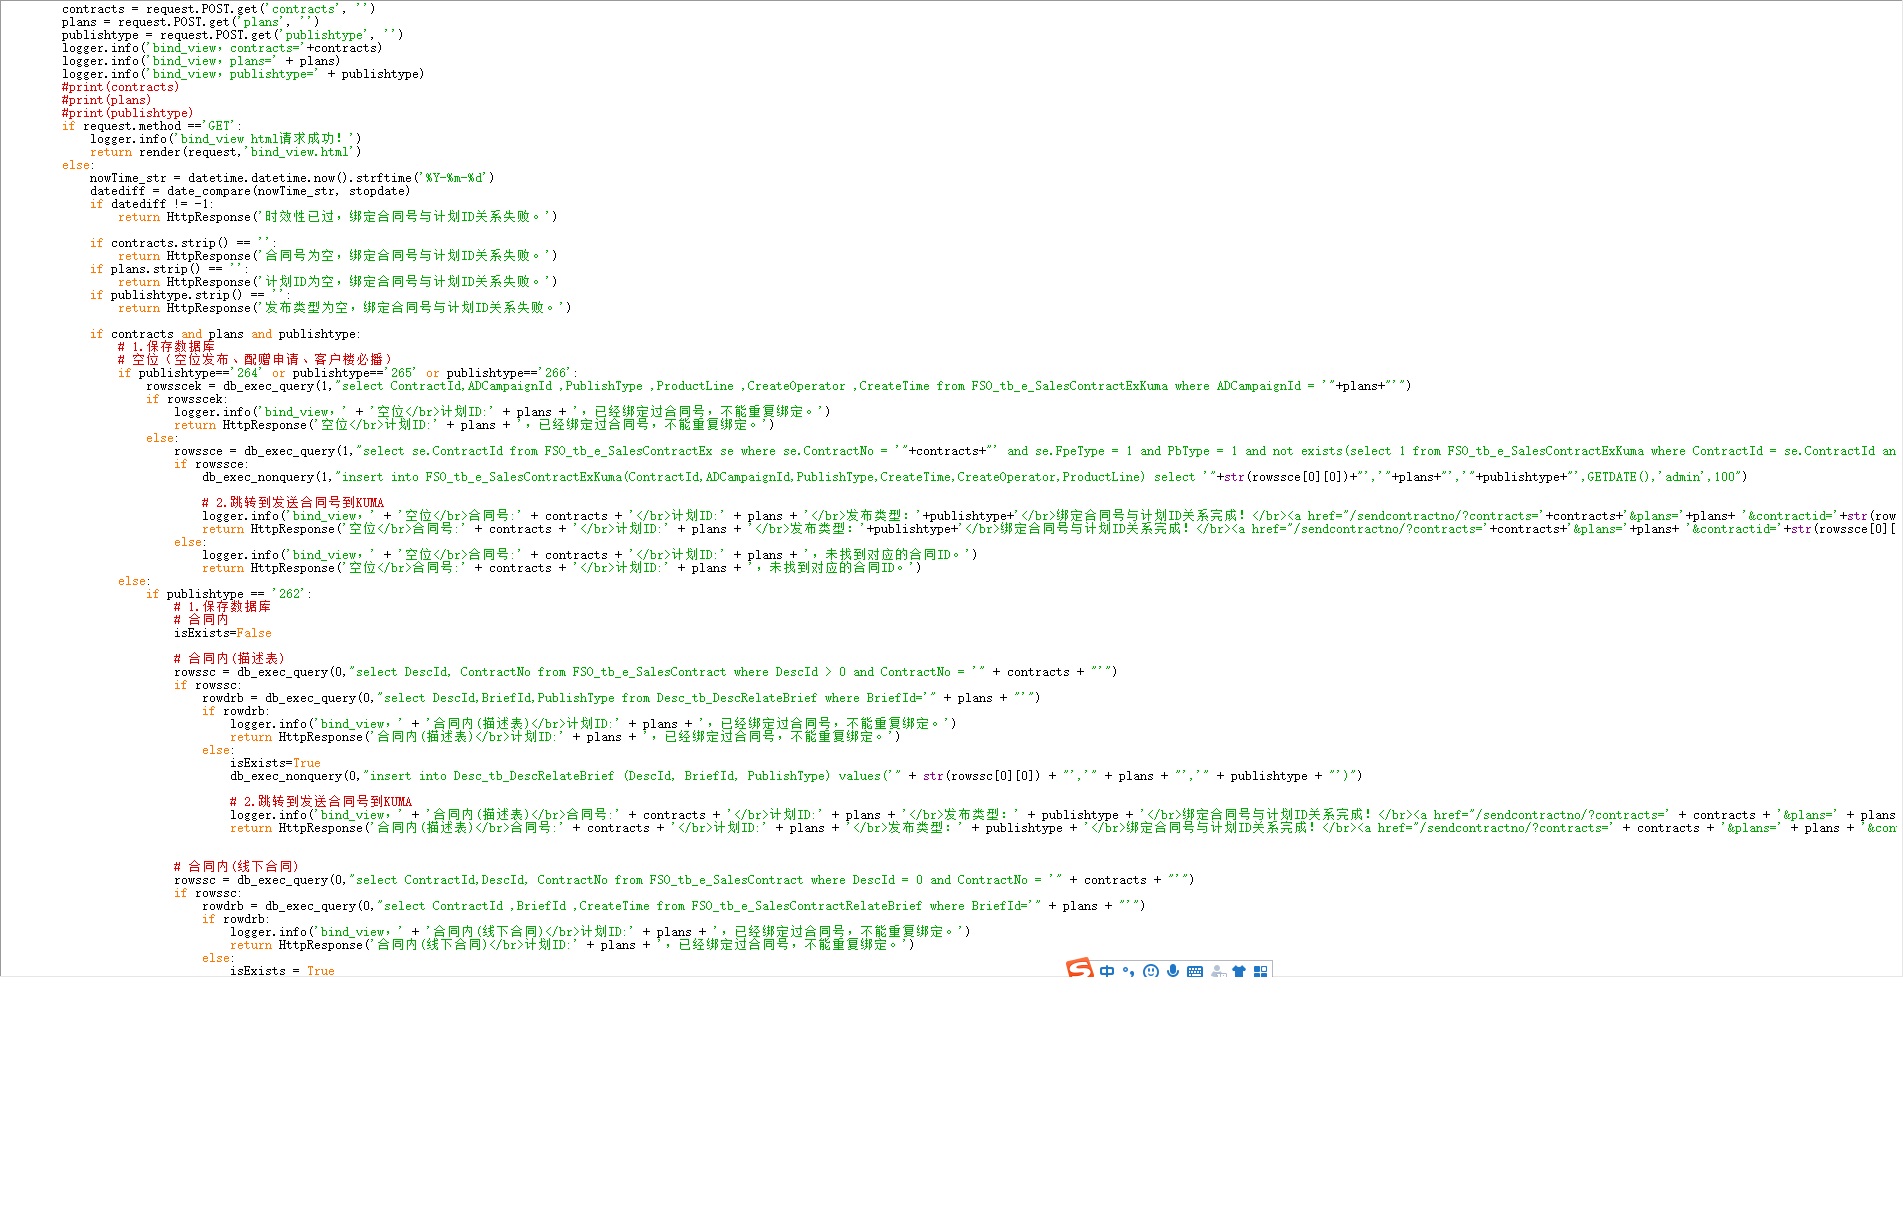Click the "publishtype=='264' or publishtype=='265'" condition line
The height and width of the screenshot is (1225, 1903).
click(347, 373)
